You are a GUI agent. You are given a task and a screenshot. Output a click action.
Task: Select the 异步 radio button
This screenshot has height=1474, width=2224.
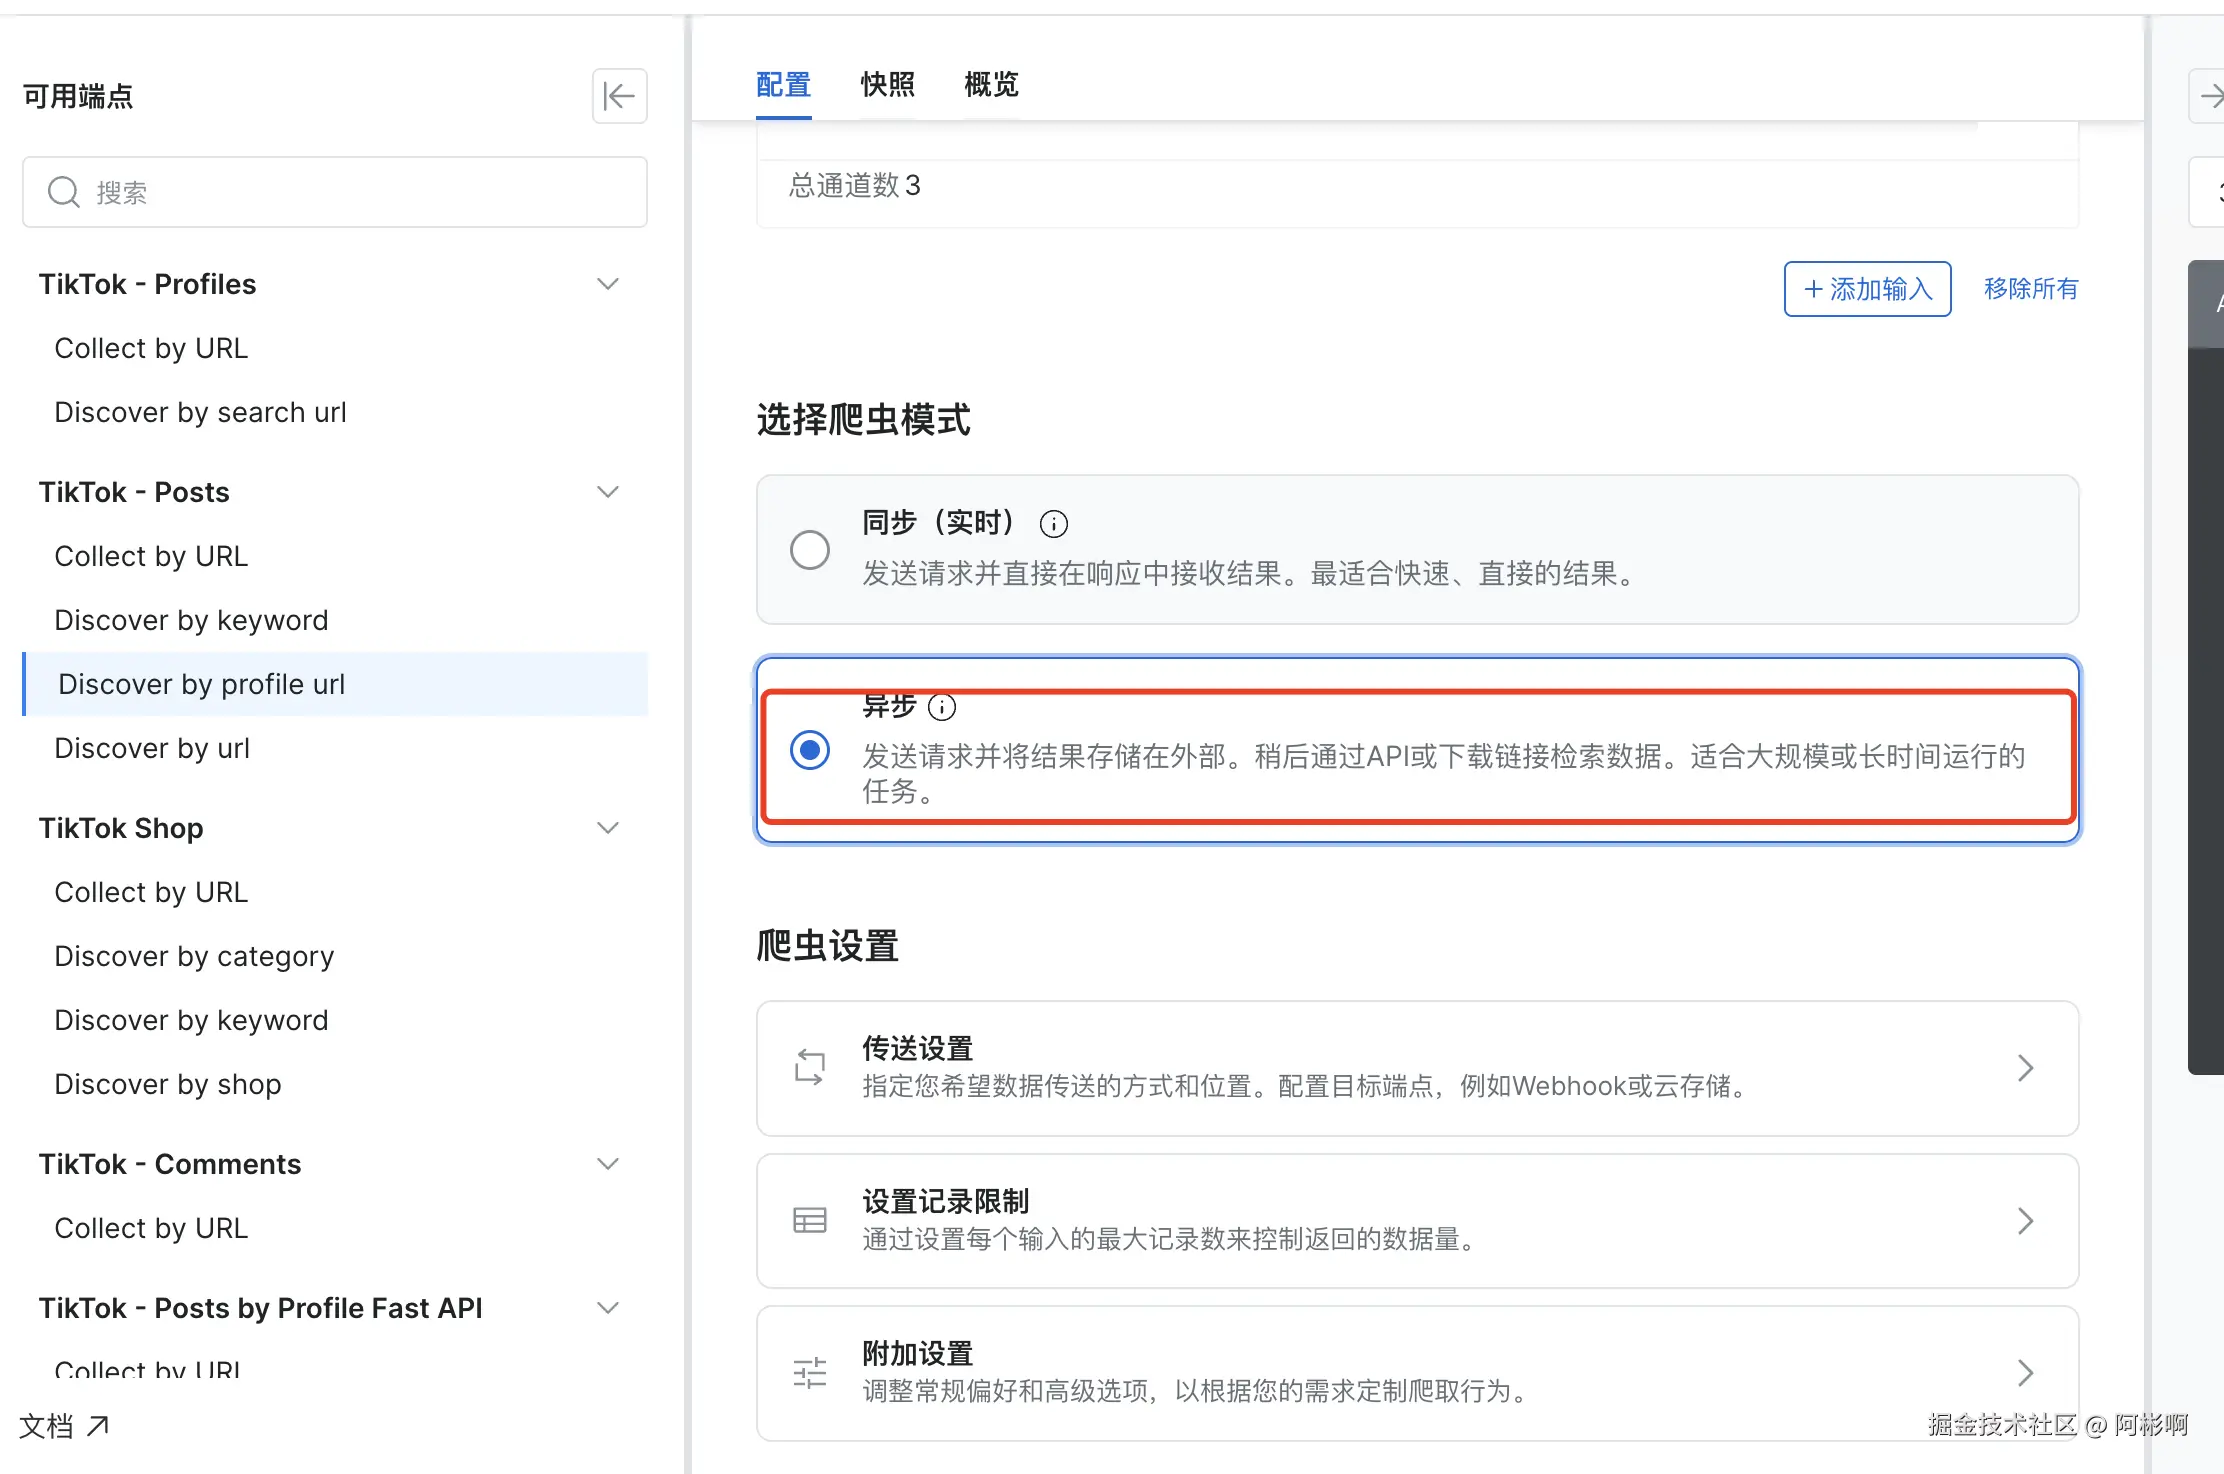[x=809, y=750]
